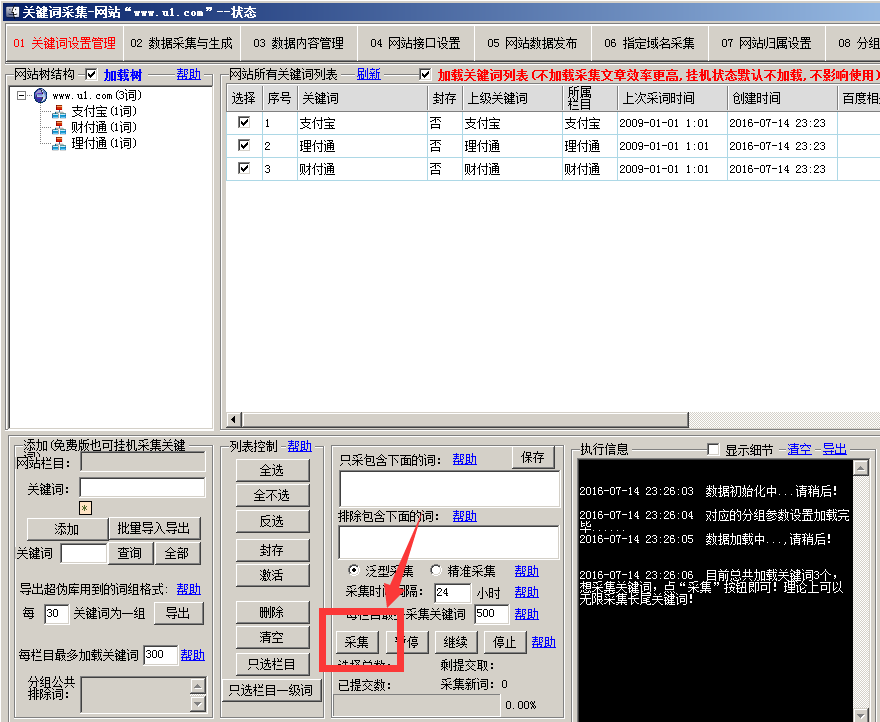The height and width of the screenshot is (722, 880).
Task: Uncheck row 3 财付通 checkbox
Action: [x=244, y=168]
